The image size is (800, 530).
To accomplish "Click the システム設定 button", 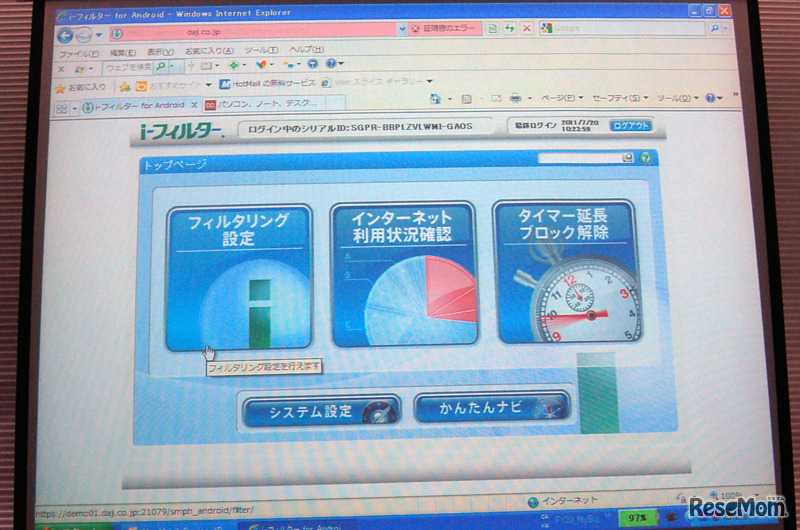I will (x=321, y=411).
